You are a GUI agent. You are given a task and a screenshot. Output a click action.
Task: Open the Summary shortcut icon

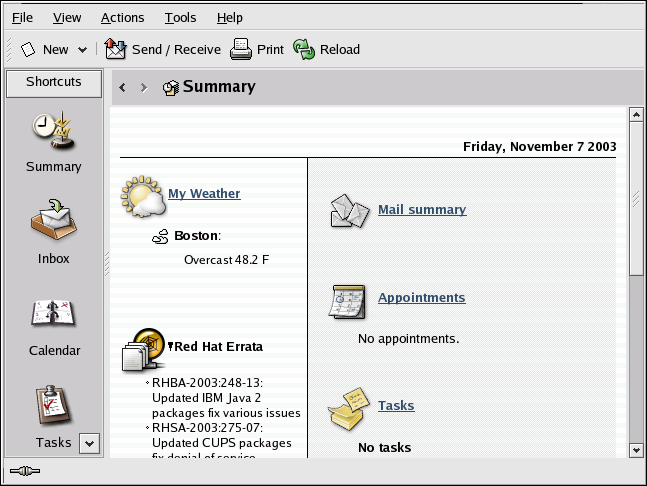coord(53,133)
